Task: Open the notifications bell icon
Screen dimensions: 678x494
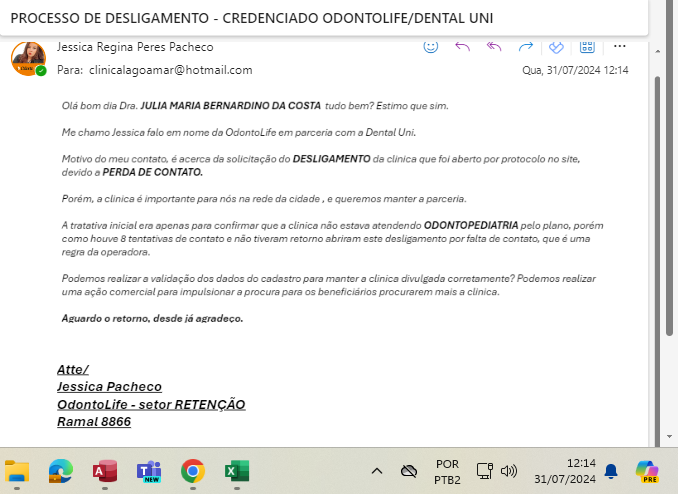Action: tap(611, 471)
